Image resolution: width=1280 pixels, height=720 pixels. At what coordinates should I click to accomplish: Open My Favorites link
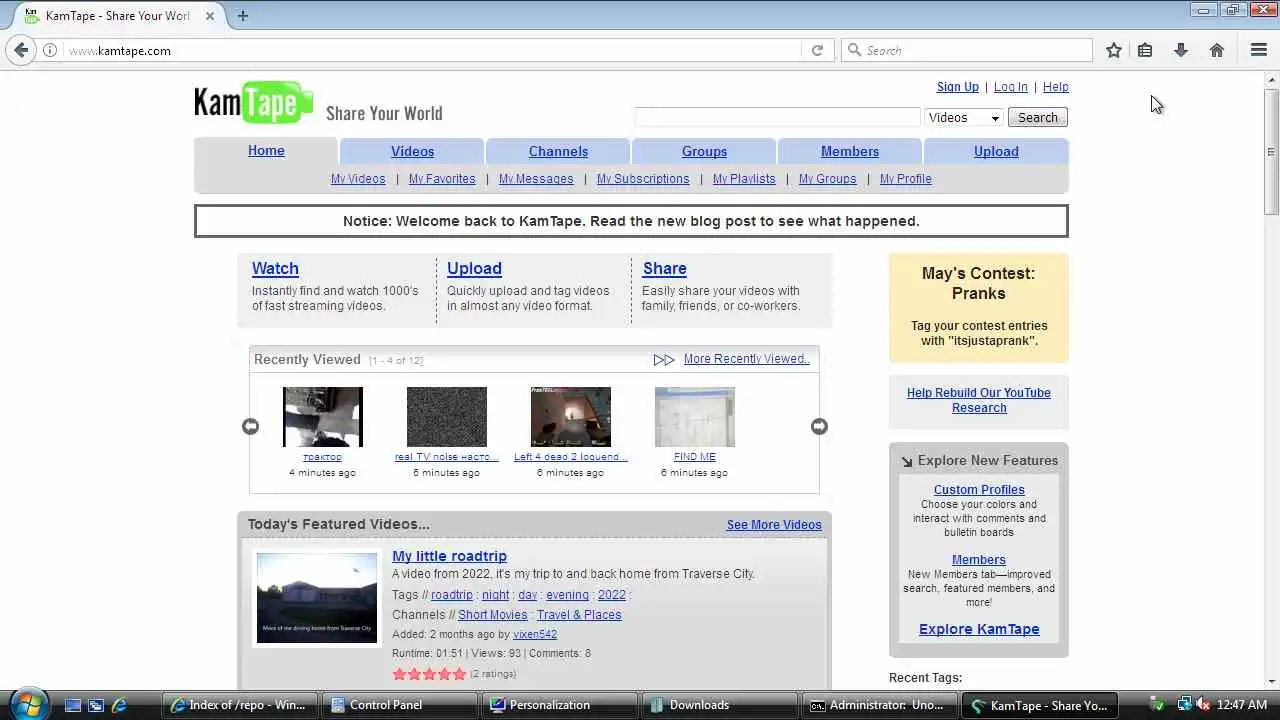pos(442,179)
